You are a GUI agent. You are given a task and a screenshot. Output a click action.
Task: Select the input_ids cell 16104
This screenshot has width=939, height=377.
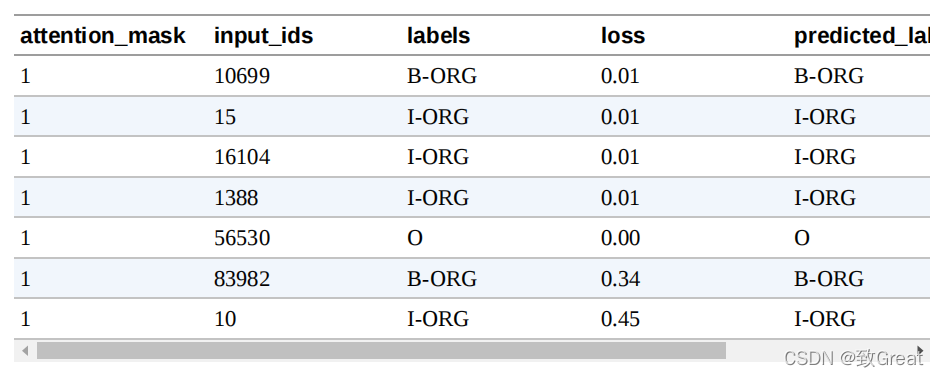(x=242, y=157)
